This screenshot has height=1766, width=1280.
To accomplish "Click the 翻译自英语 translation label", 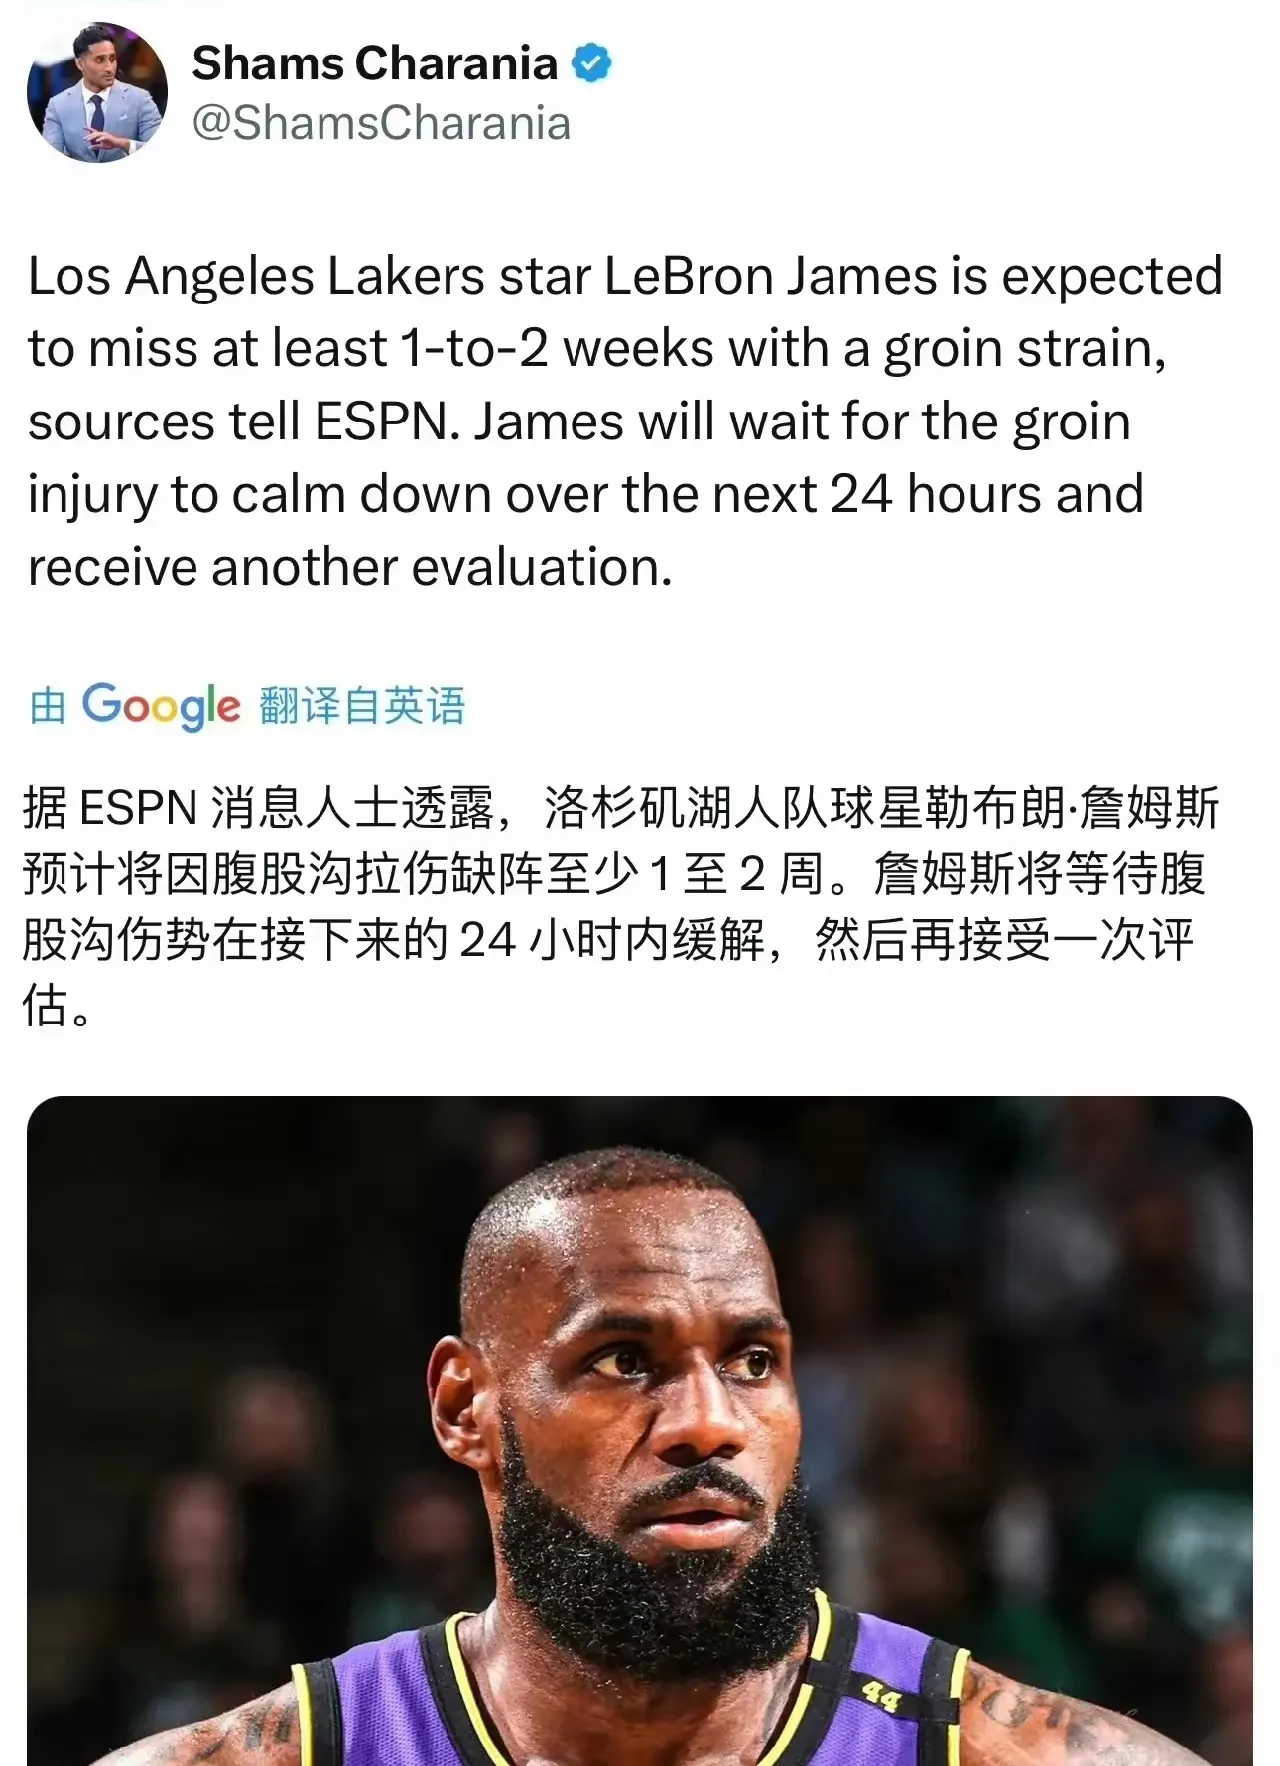I will click(x=362, y=706).
